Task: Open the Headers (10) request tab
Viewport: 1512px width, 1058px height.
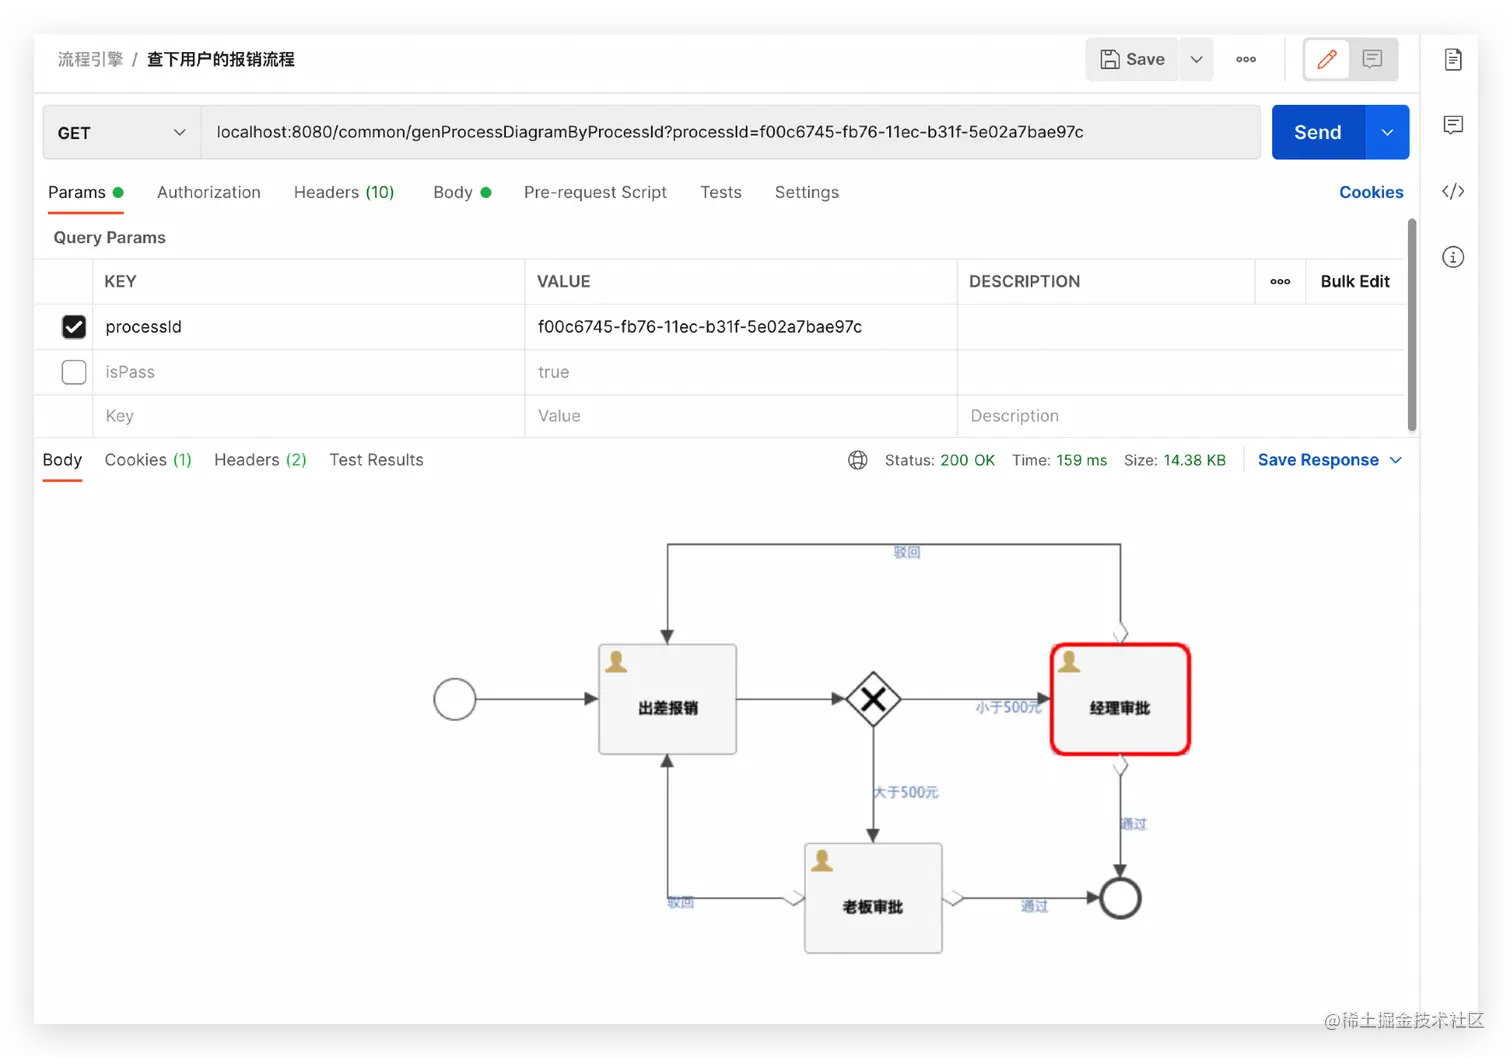Action: 344,192
